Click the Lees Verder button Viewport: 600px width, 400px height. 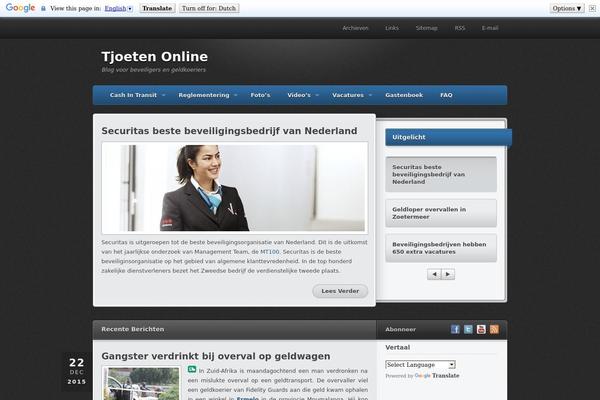pyautogui.click(x=340, y=291)
